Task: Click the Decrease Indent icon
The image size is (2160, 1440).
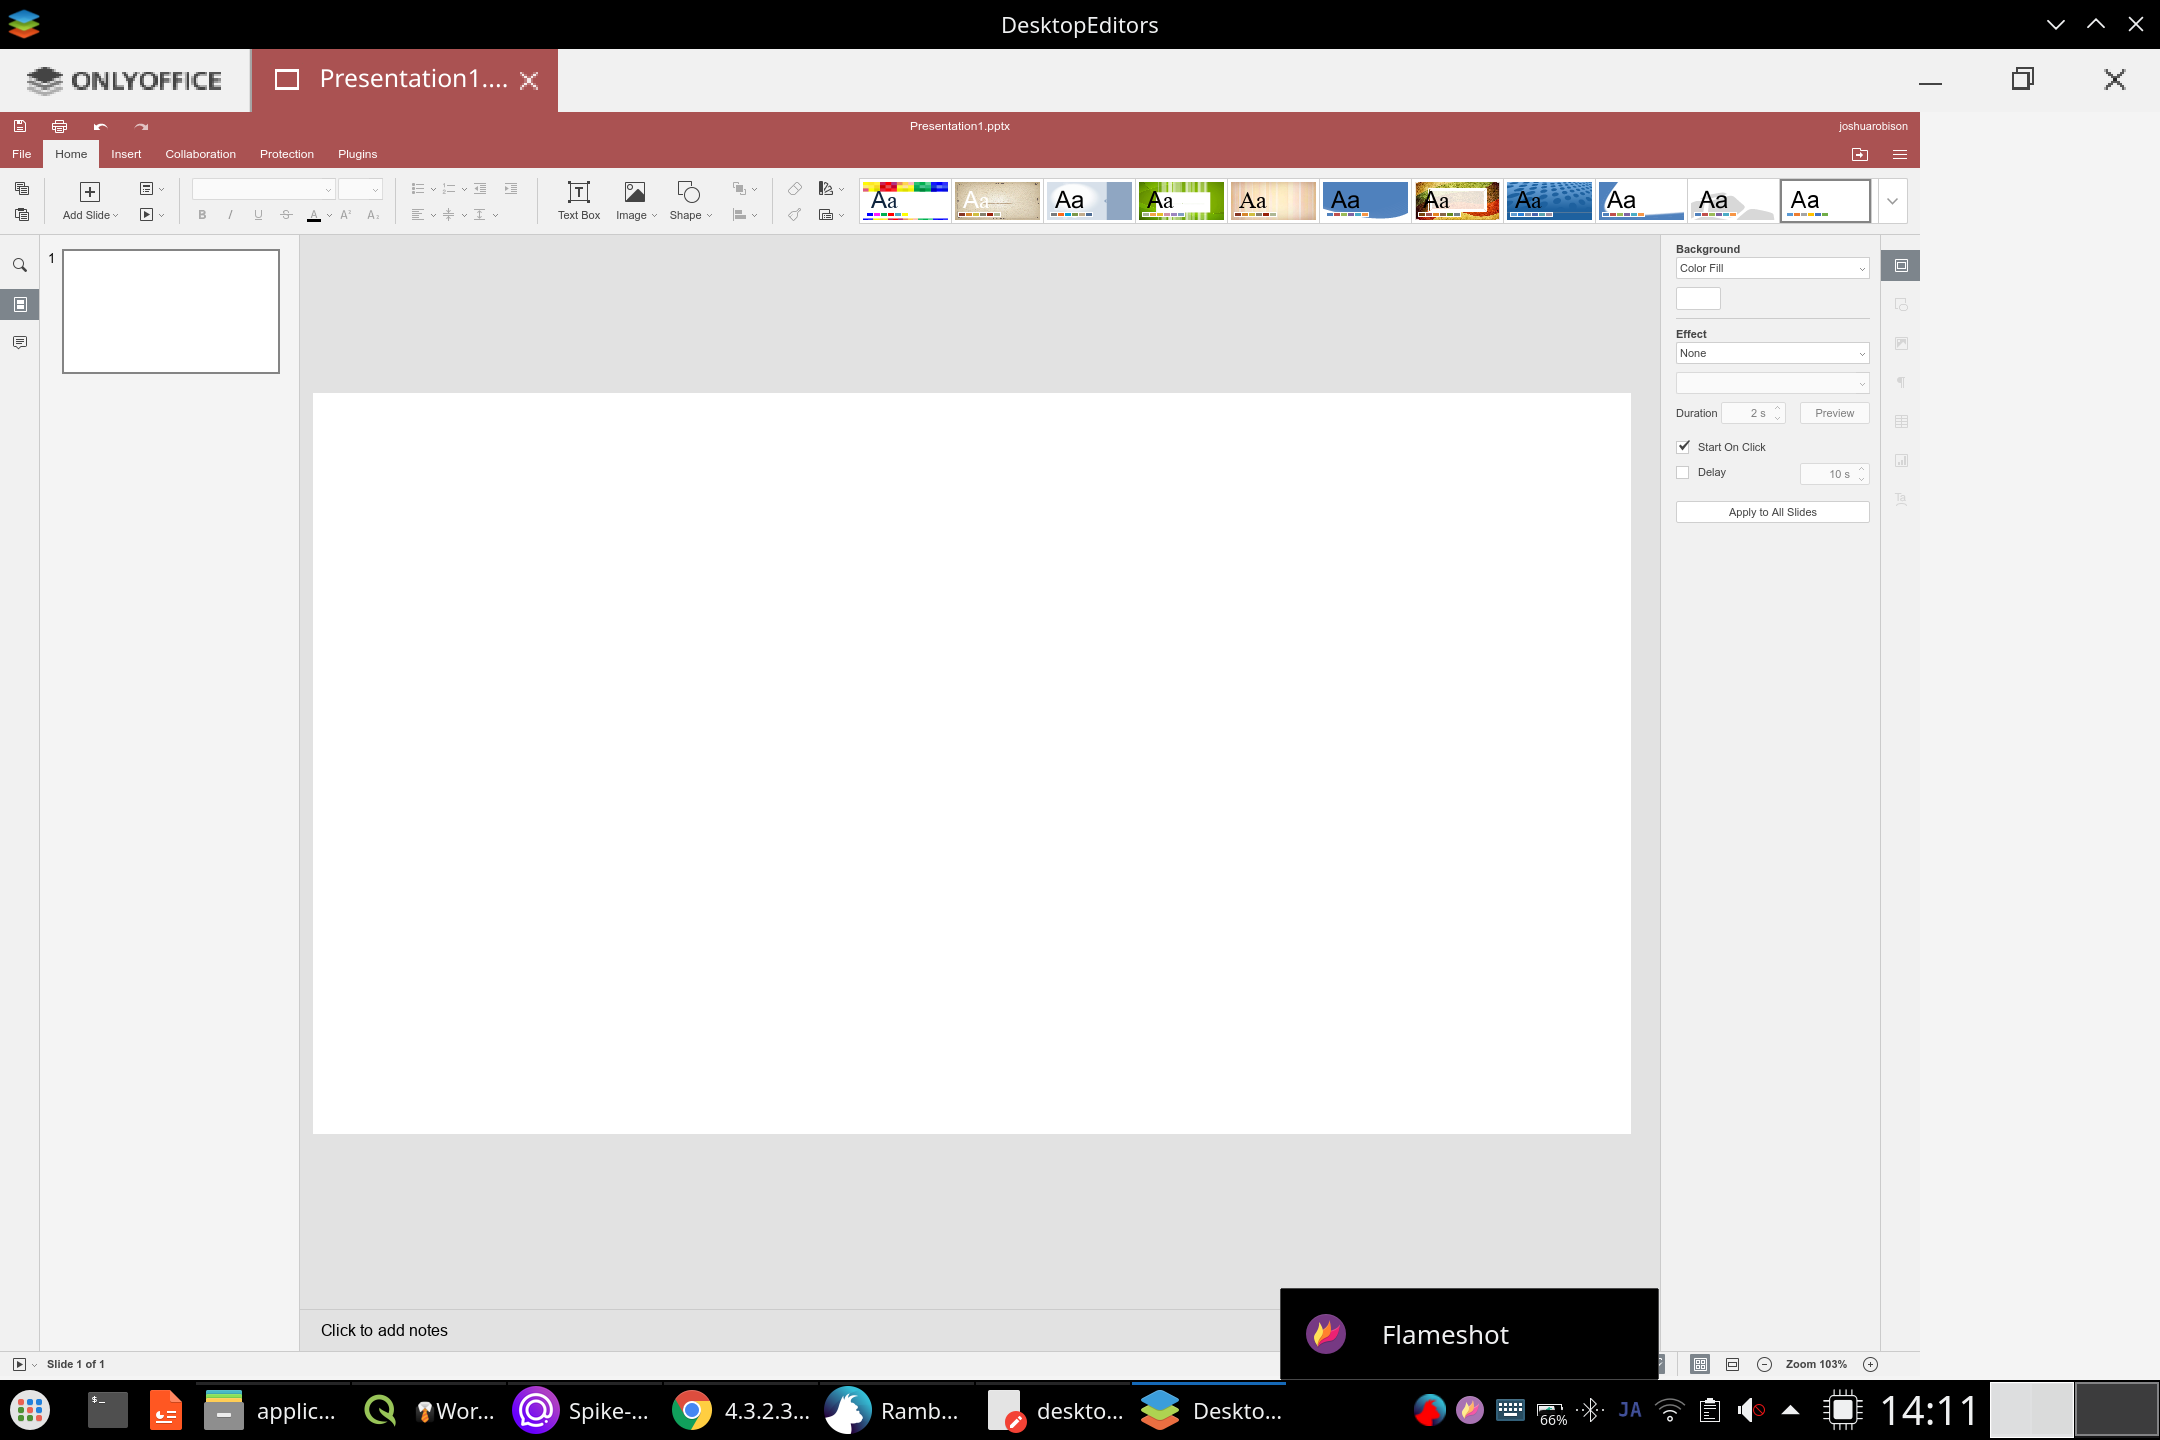Action: point(481,188)
